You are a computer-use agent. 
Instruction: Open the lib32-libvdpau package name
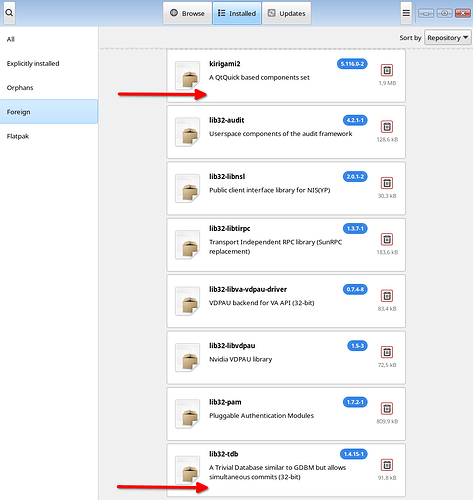click(x=232, y=345)
